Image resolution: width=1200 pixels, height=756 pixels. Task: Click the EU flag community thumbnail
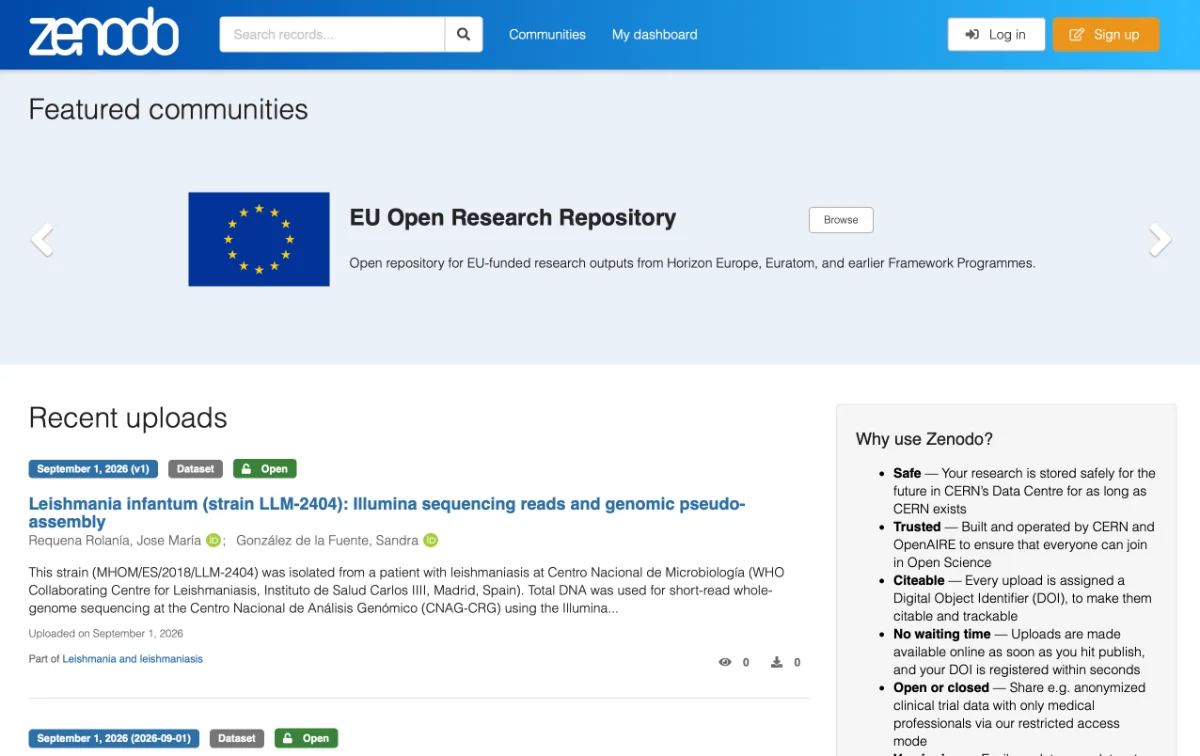click(x=259, y=239)
